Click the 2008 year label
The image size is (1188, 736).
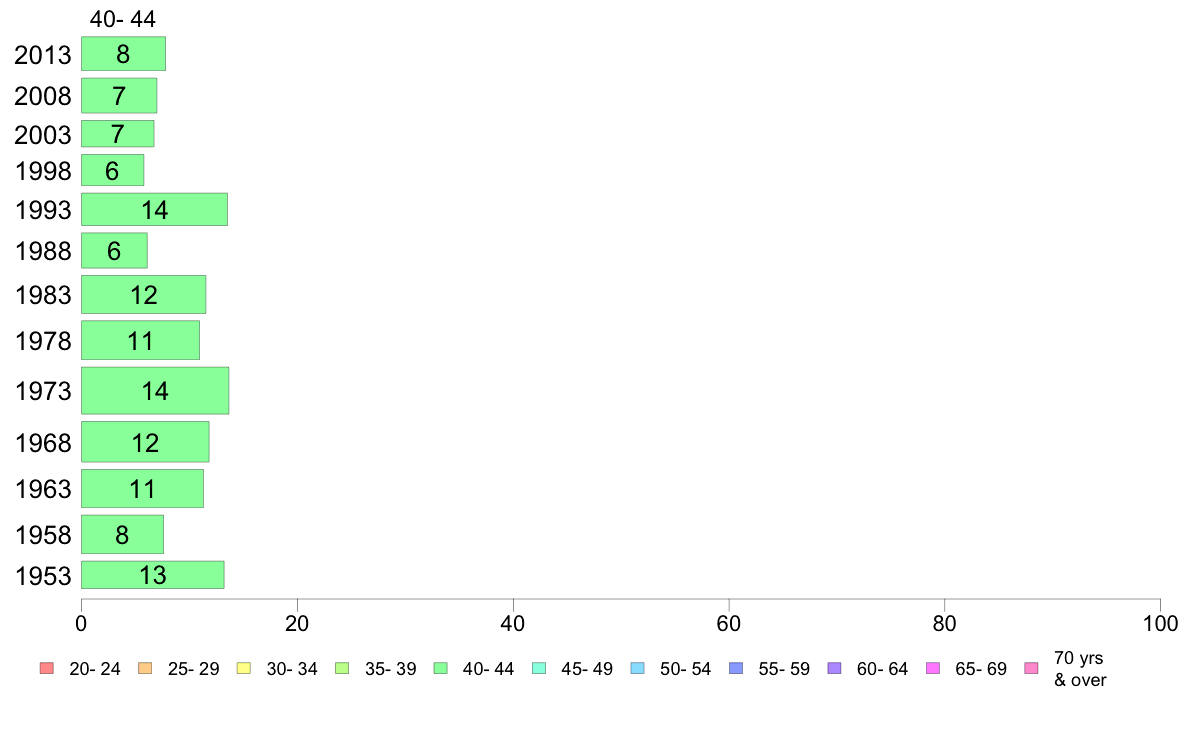[x=42, y=96]
